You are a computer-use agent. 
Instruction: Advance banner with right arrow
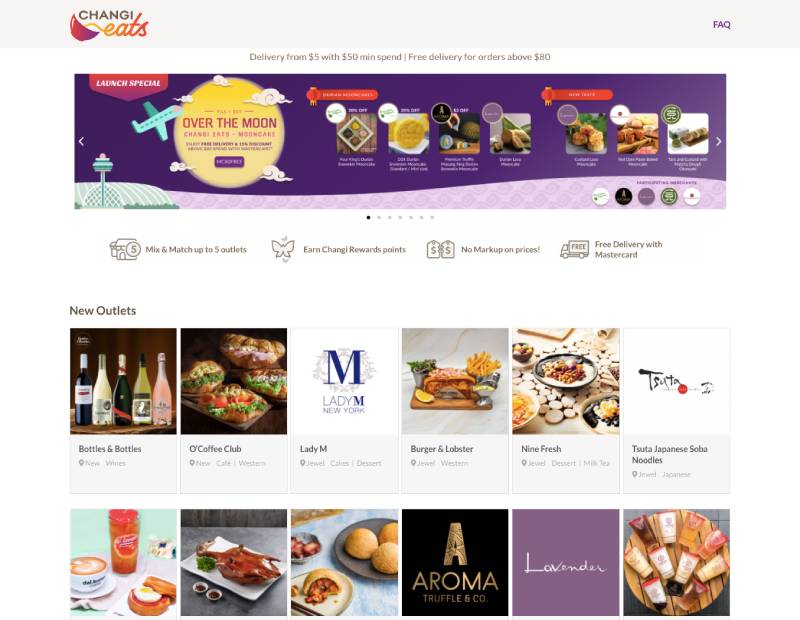718,141
